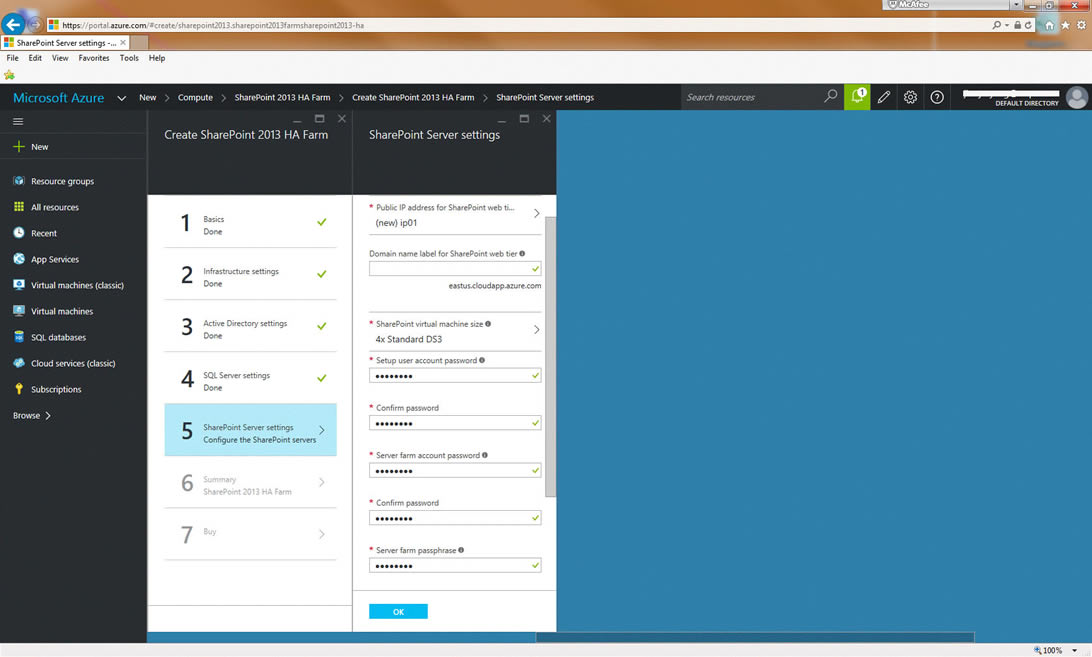Open step 5 SharePoint Server settings
The width and height of the screenshot is (1092, 657).
(x=250, y=430)
